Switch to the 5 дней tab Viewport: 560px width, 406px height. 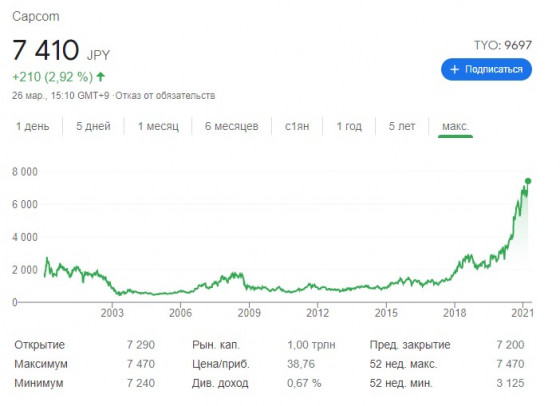[93, 126]
